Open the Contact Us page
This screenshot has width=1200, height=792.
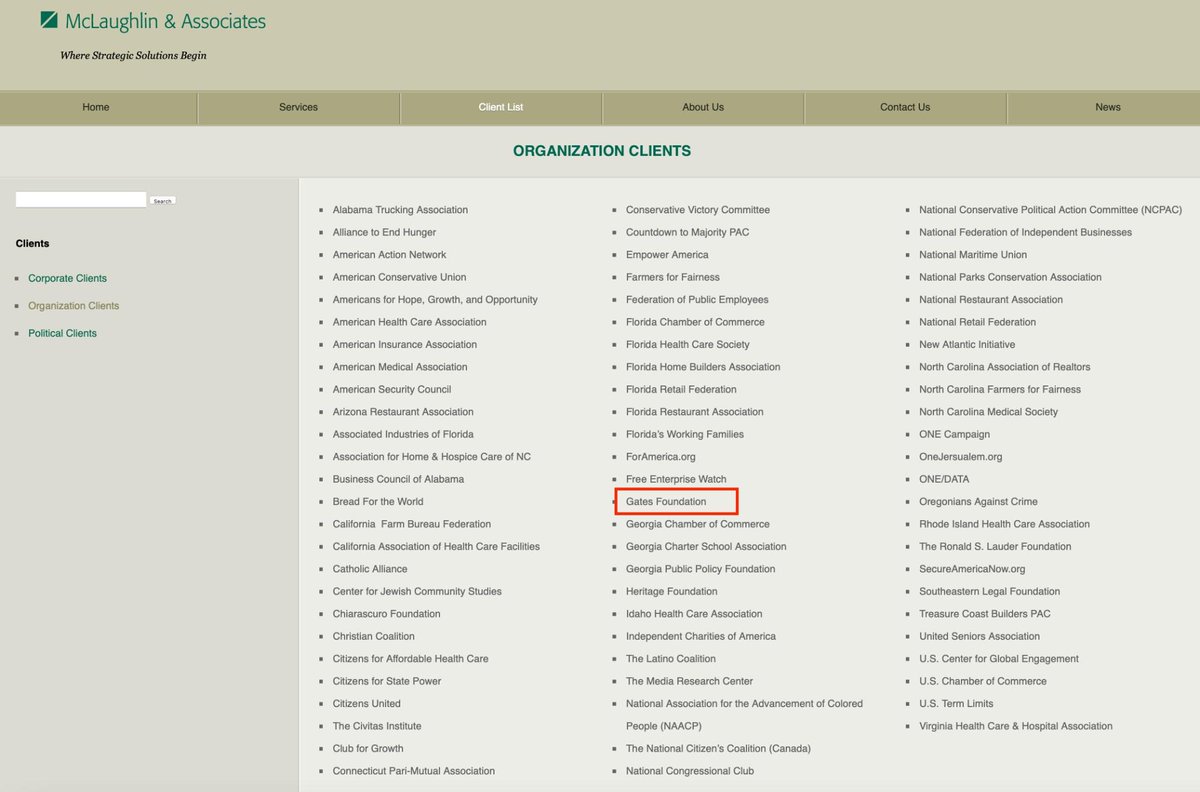tap(905, 107)
